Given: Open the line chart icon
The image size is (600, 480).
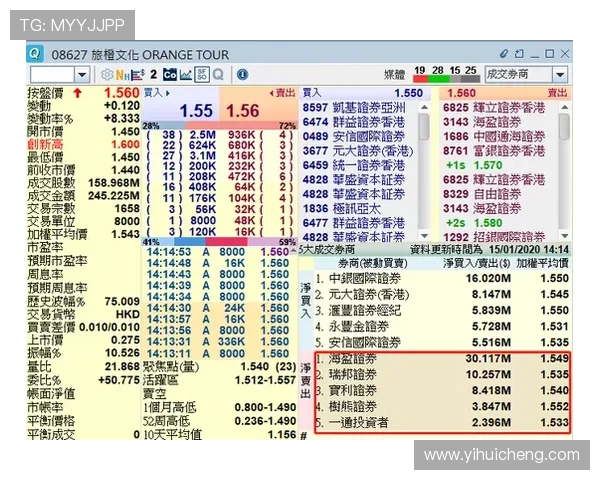Looking at the screenshot, I should tap(186, 75).
